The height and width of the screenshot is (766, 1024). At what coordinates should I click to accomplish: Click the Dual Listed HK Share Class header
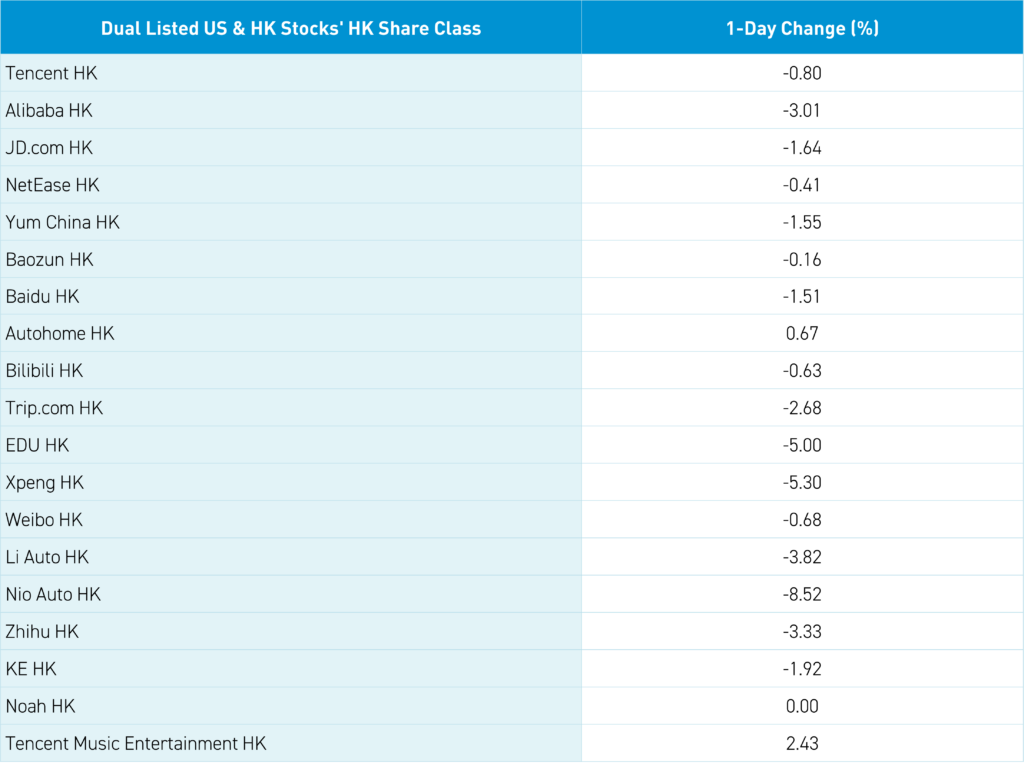coord(291,28)
